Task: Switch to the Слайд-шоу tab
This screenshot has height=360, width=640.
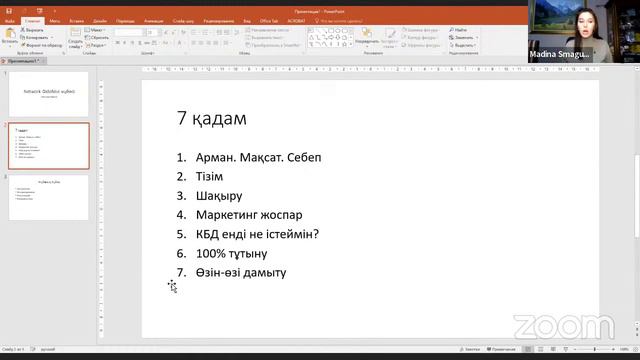Action: [183, 21]
